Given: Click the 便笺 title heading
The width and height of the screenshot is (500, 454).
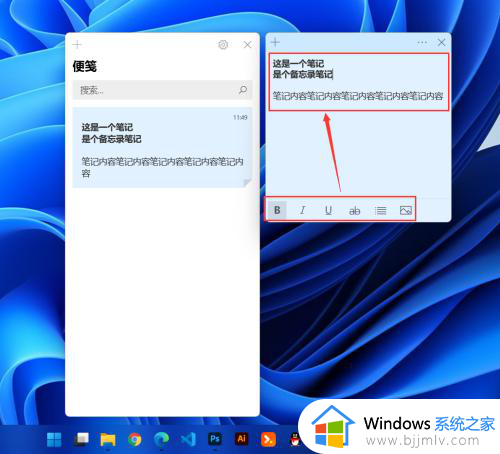Looking at the screenshot, I should [x=85, y=66].
